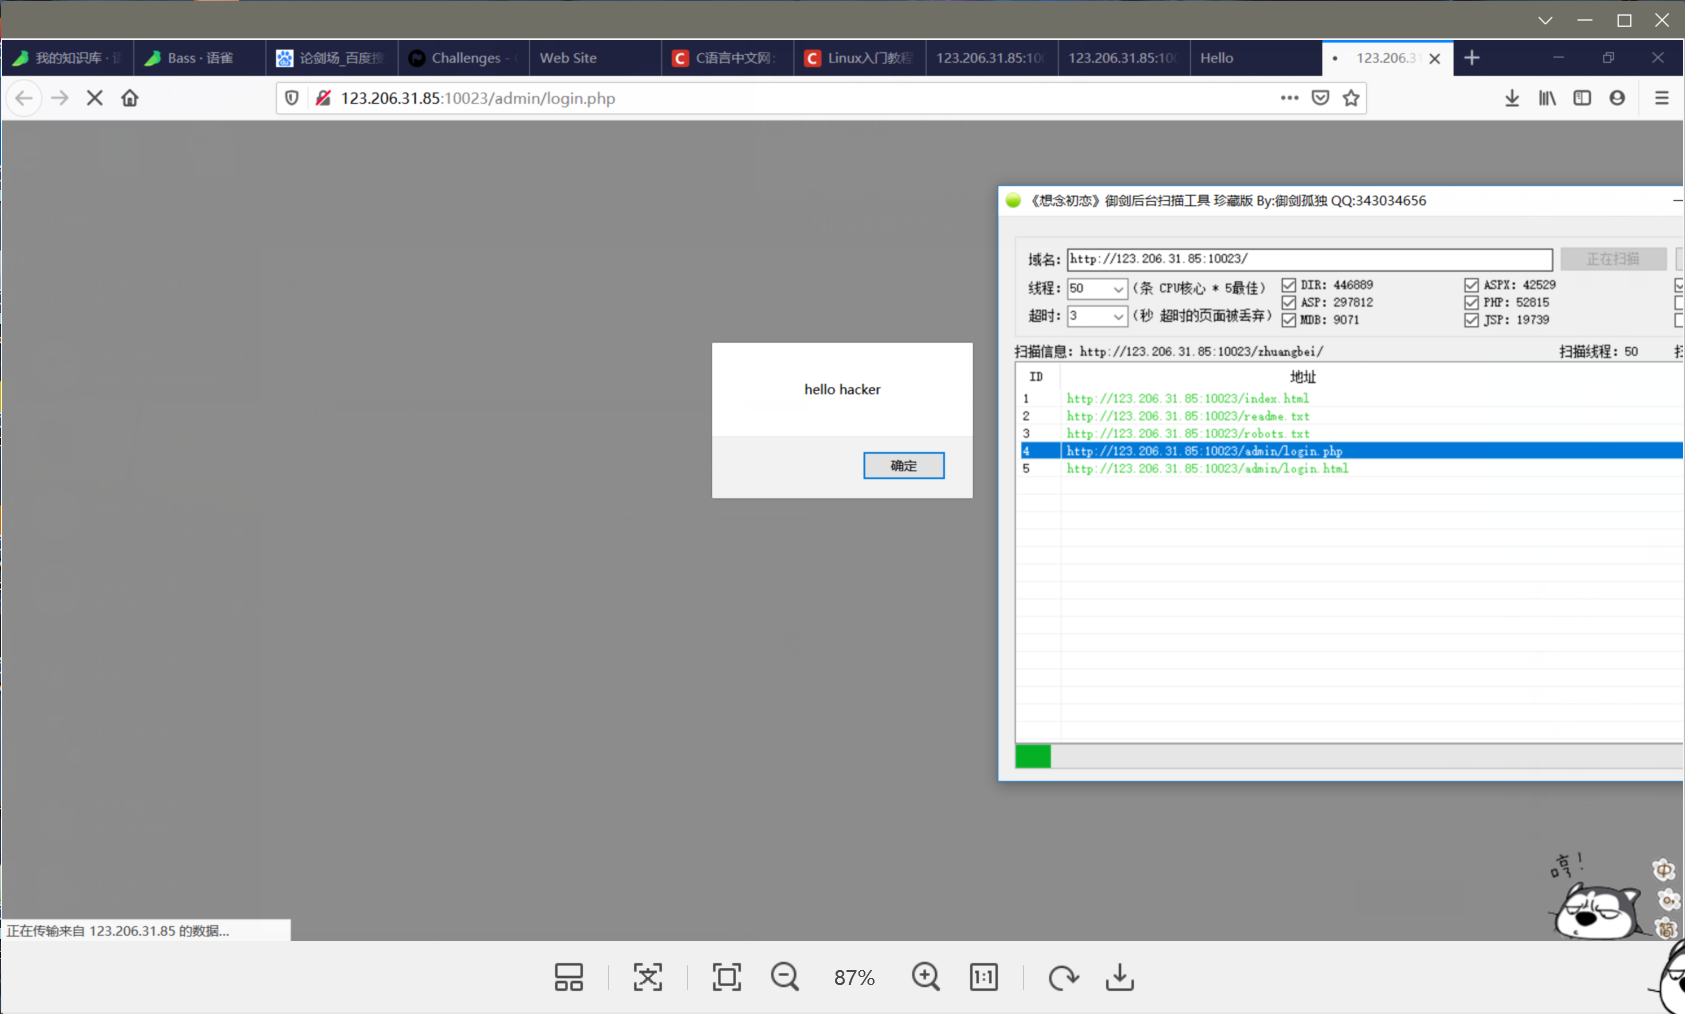Switch to the Linux入门教程 tab
The height and width of the screenshot is (1014, 1685).
point(860,58)
